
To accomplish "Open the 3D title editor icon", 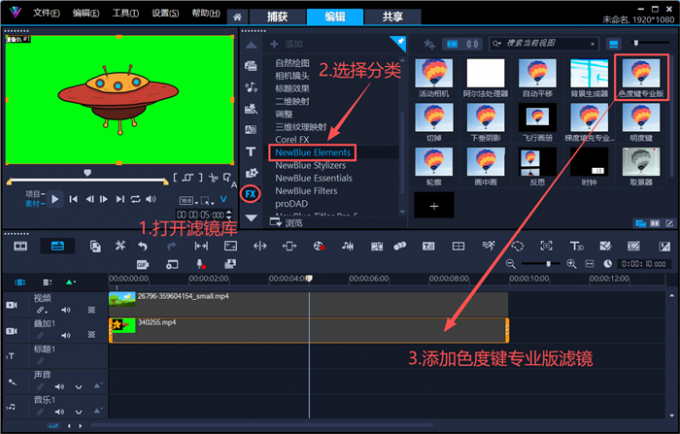I will (x=576, y=246).
